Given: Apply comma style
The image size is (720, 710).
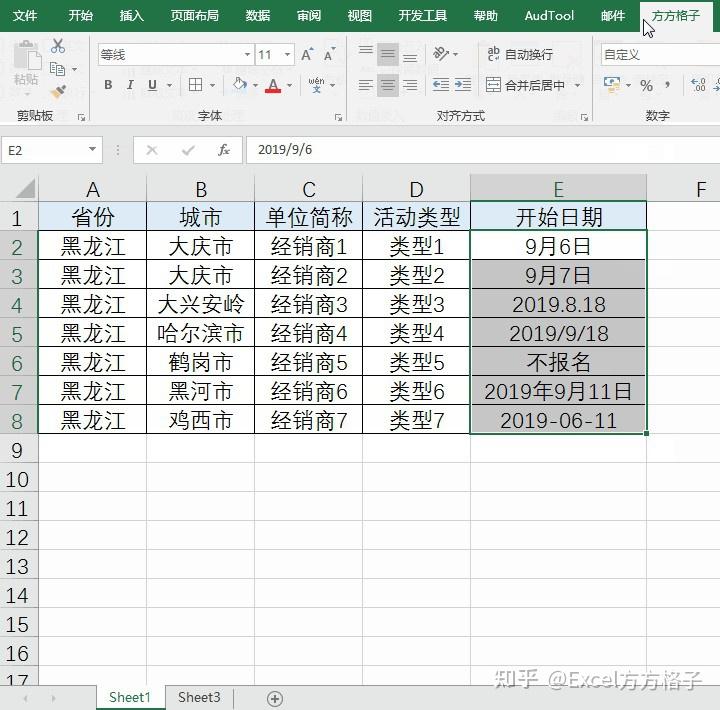Looking at the screenshot, I should (667, 85).
